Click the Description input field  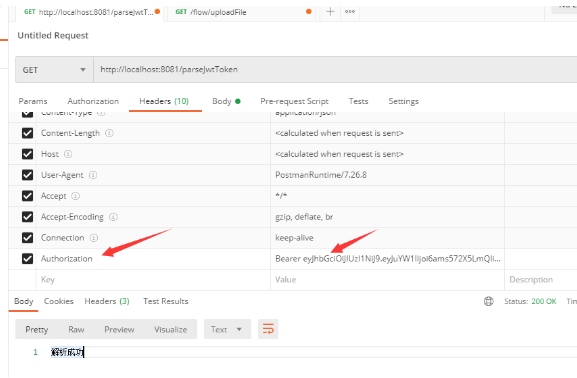pyautogui.click(x=541, y=280)
